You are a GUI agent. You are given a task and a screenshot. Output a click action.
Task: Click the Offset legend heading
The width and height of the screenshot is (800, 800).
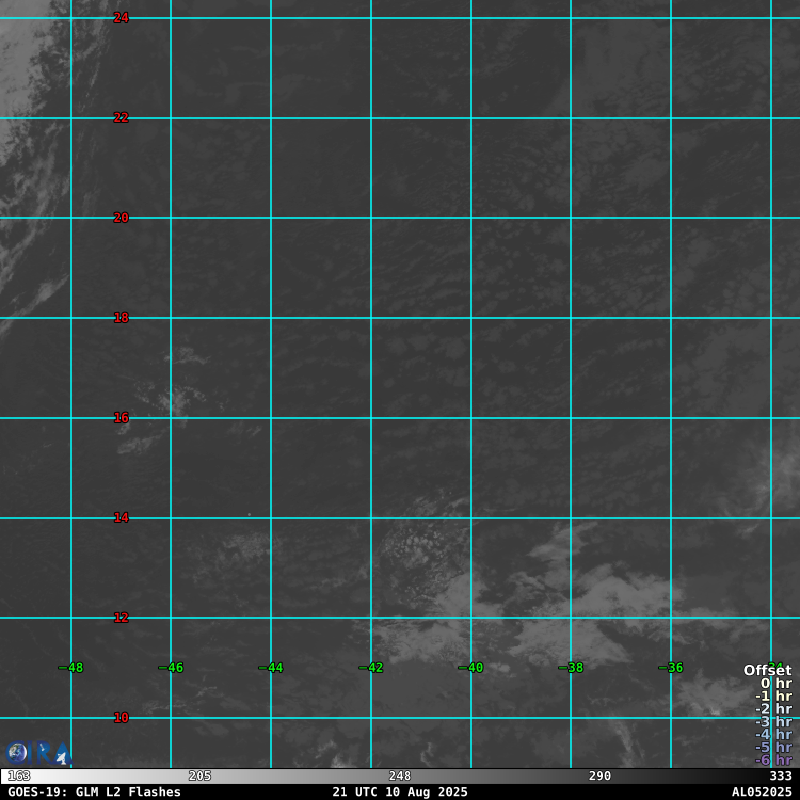pos(768,670)
